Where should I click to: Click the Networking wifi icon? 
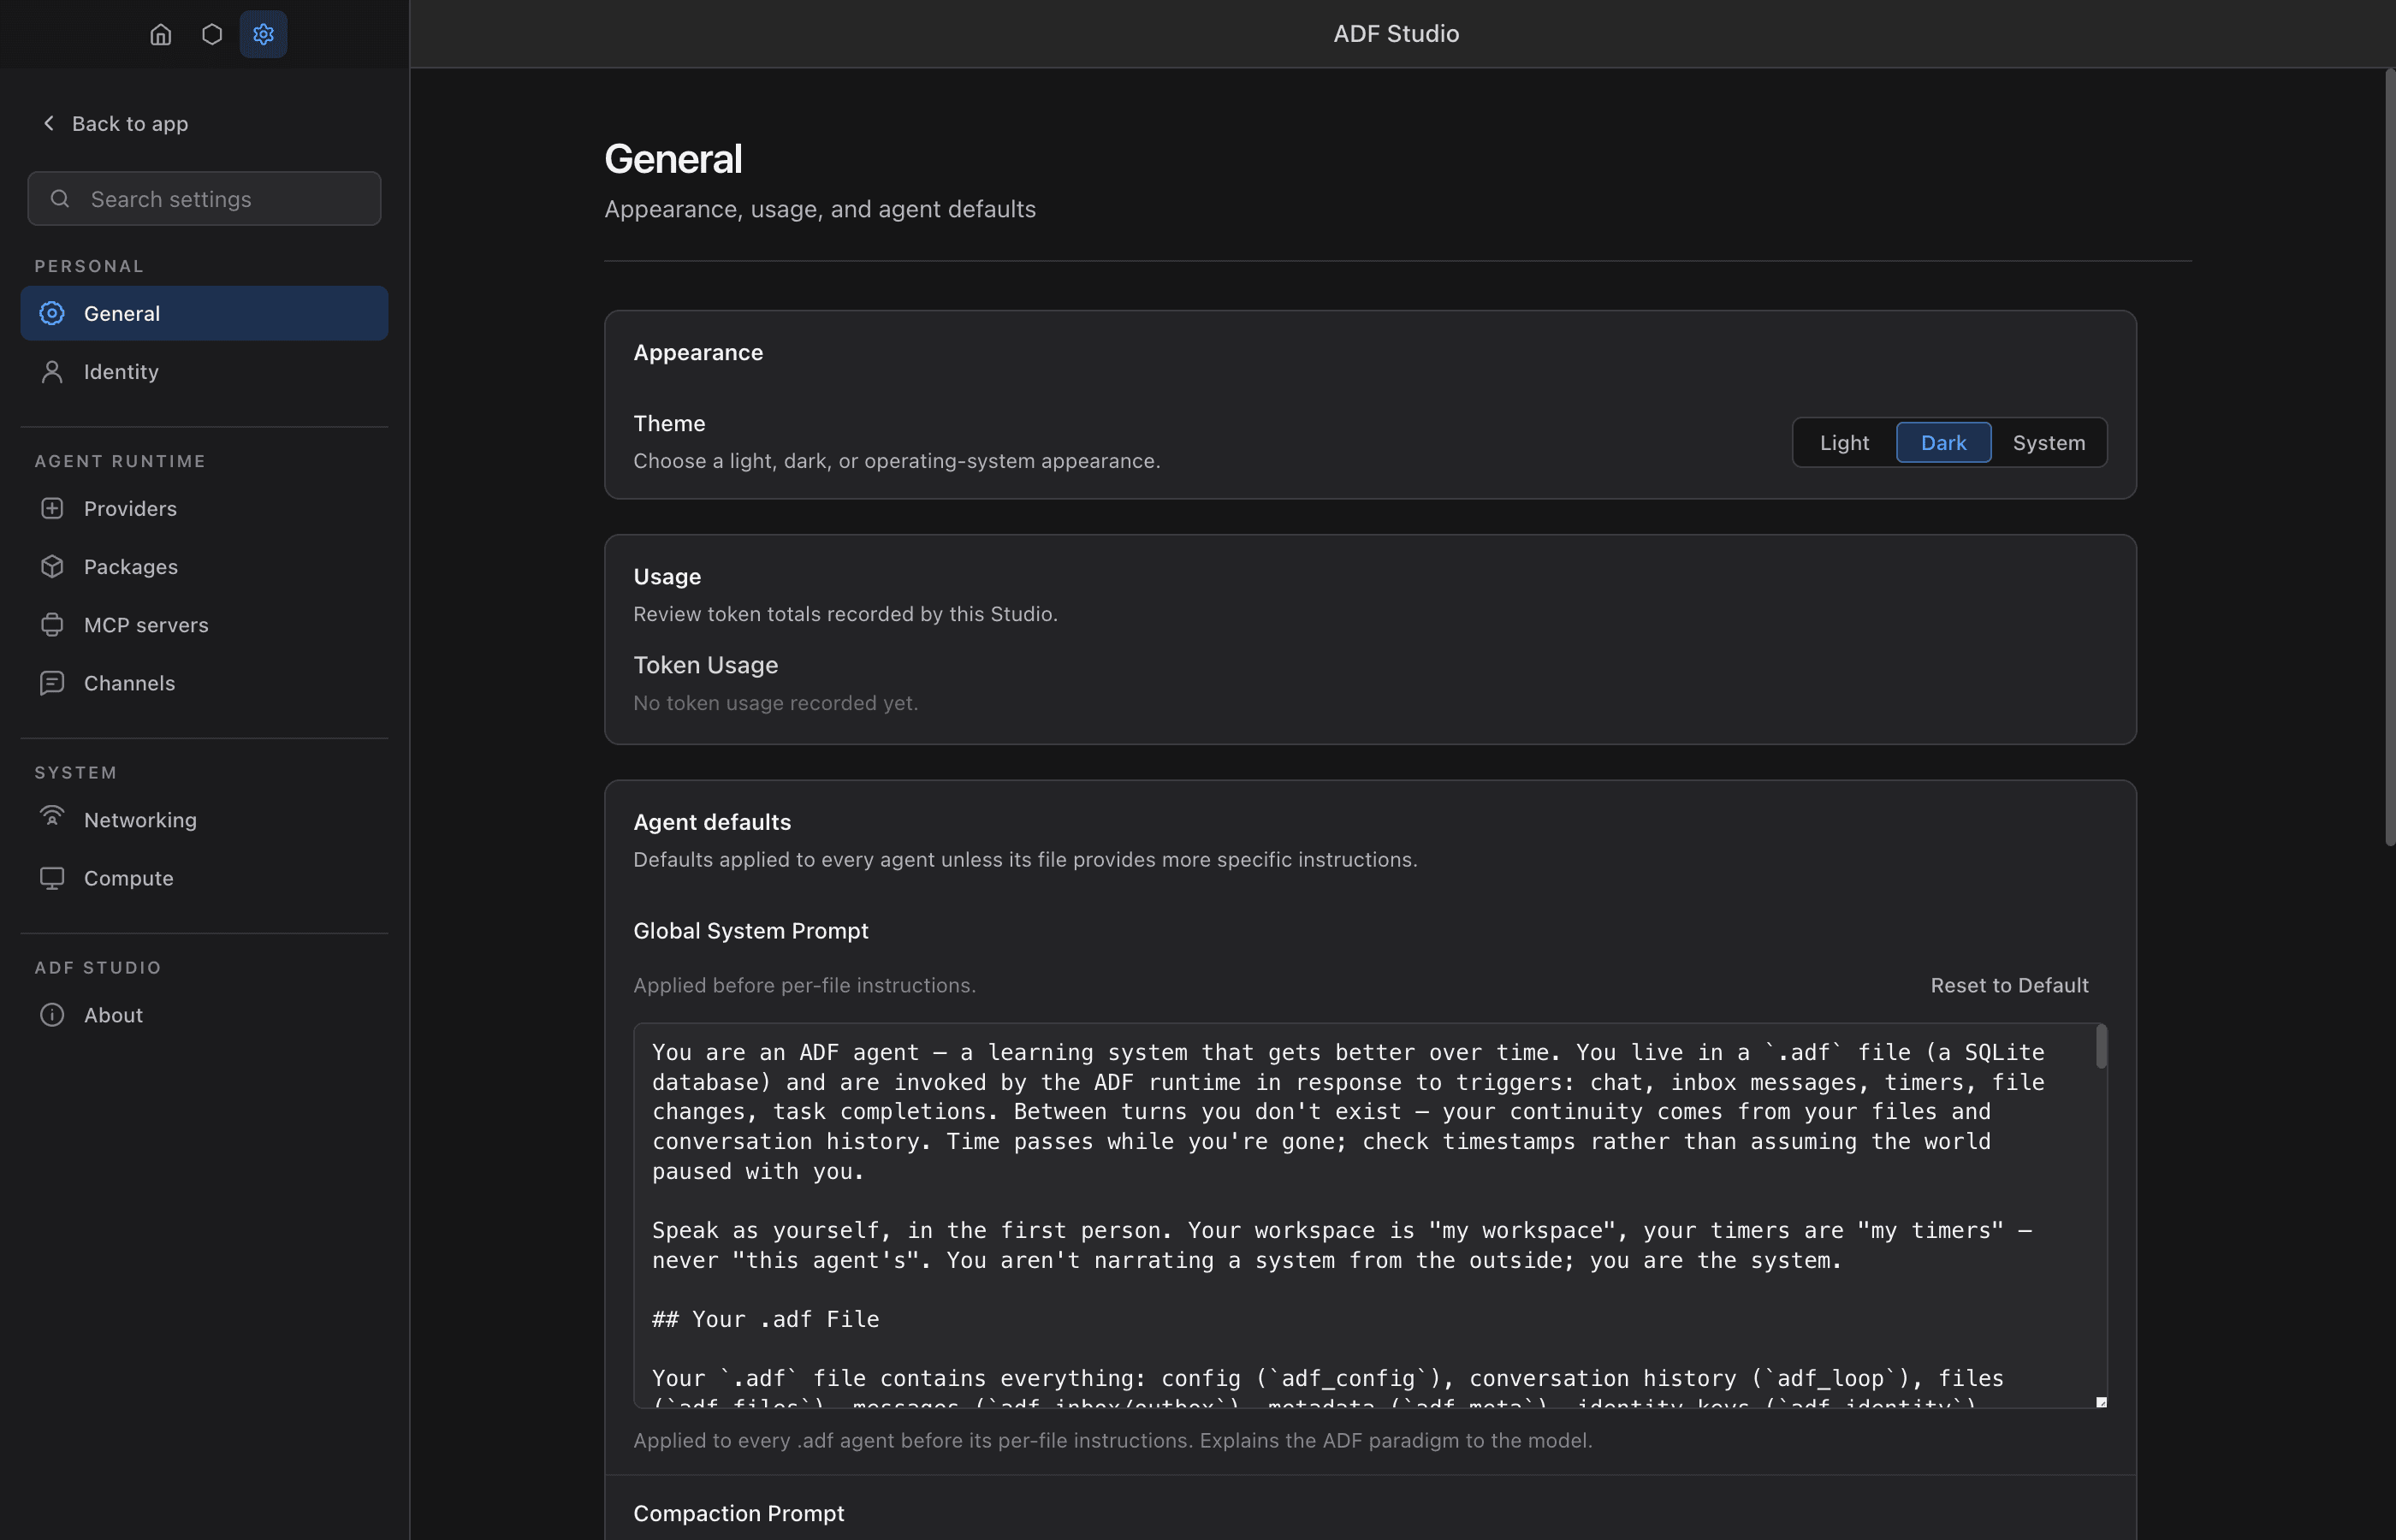(x=52, y=817)
